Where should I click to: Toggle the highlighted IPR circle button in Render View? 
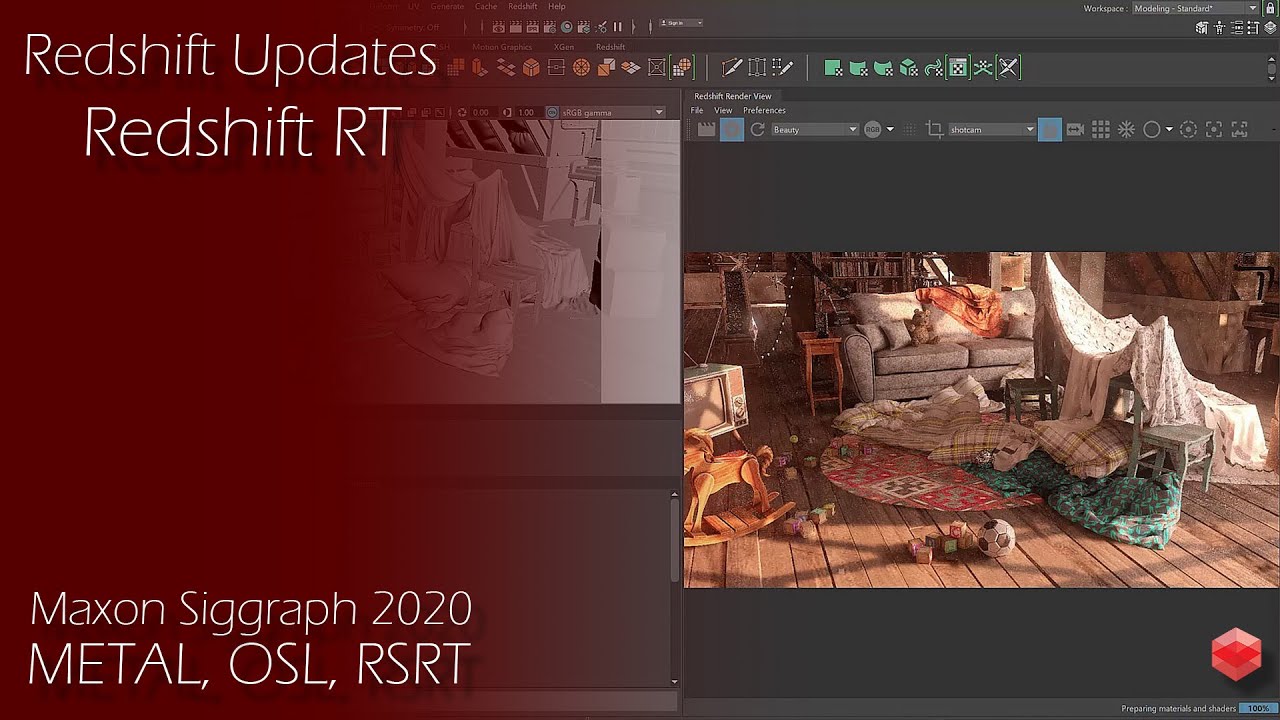(x=732, y=129)
